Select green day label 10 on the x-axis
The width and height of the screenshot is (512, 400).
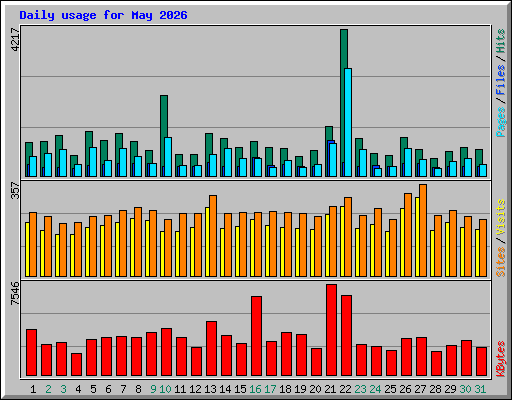(x=165, y=389)
